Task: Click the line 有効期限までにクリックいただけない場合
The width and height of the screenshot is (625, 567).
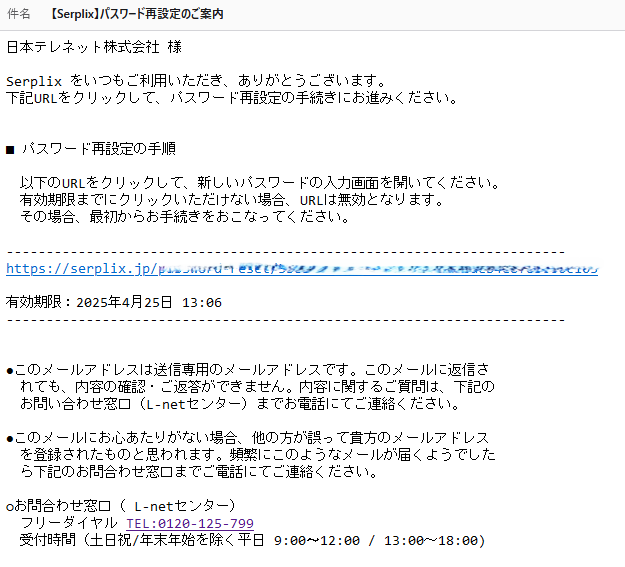Action: pyautogui.click(x=231, y=199)
